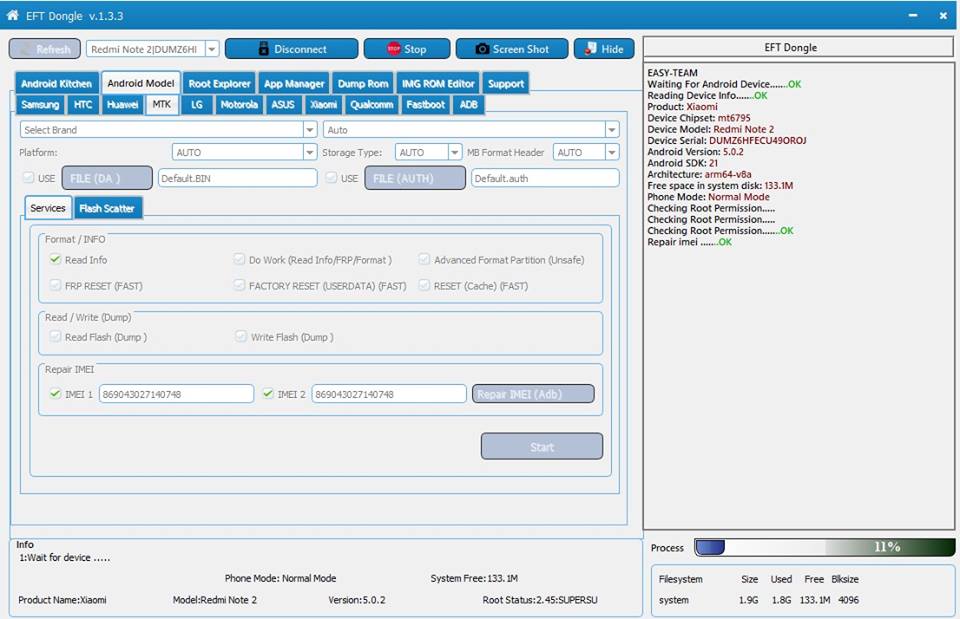Click the IMEI 2 number field
This screenshot has height=619, width=960.
click(389, 394)
